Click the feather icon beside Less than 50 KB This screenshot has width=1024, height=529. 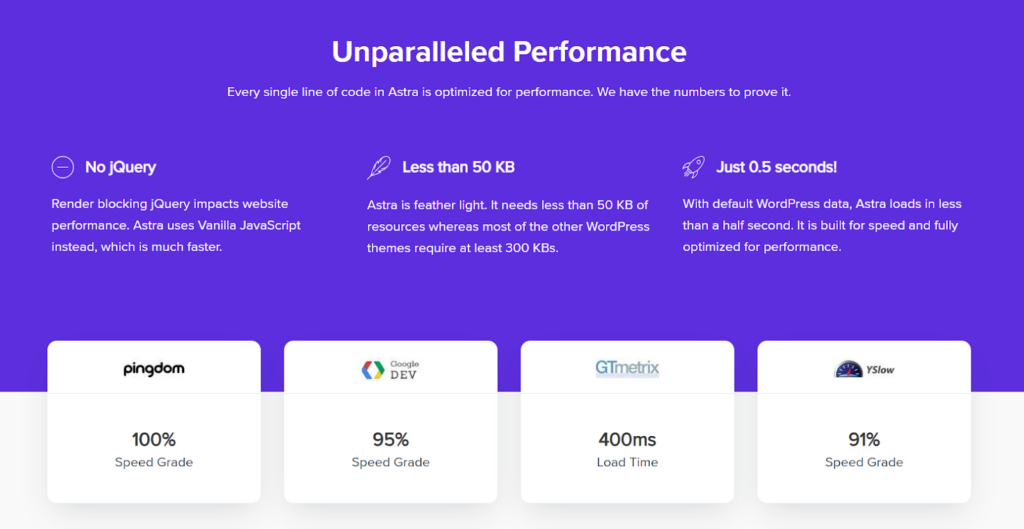(x=379, y=167)
